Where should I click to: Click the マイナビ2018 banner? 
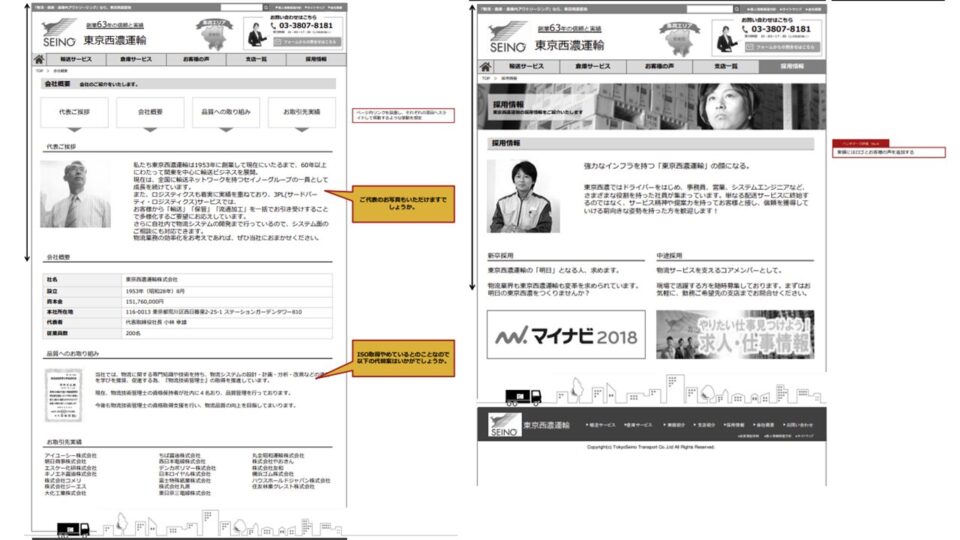[x=566, y=334]
